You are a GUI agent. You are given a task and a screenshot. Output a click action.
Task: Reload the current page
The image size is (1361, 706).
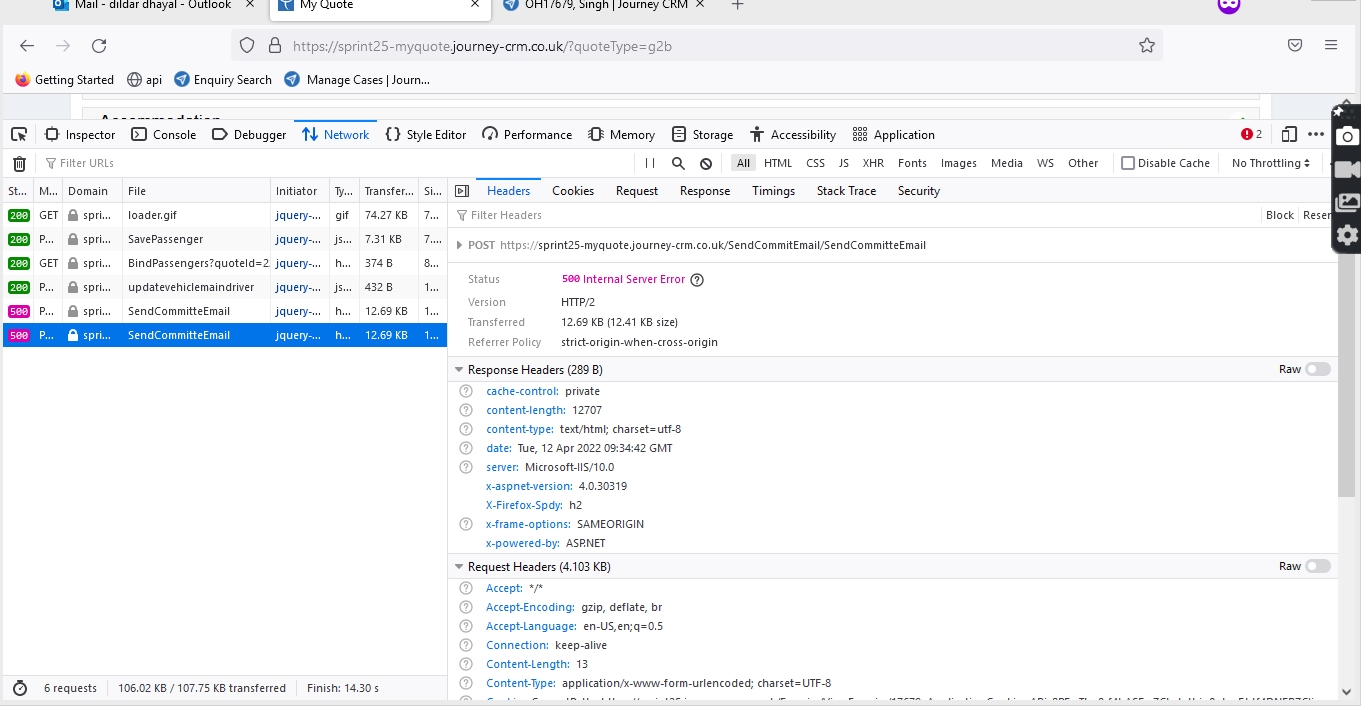click(x=99, y=46)
